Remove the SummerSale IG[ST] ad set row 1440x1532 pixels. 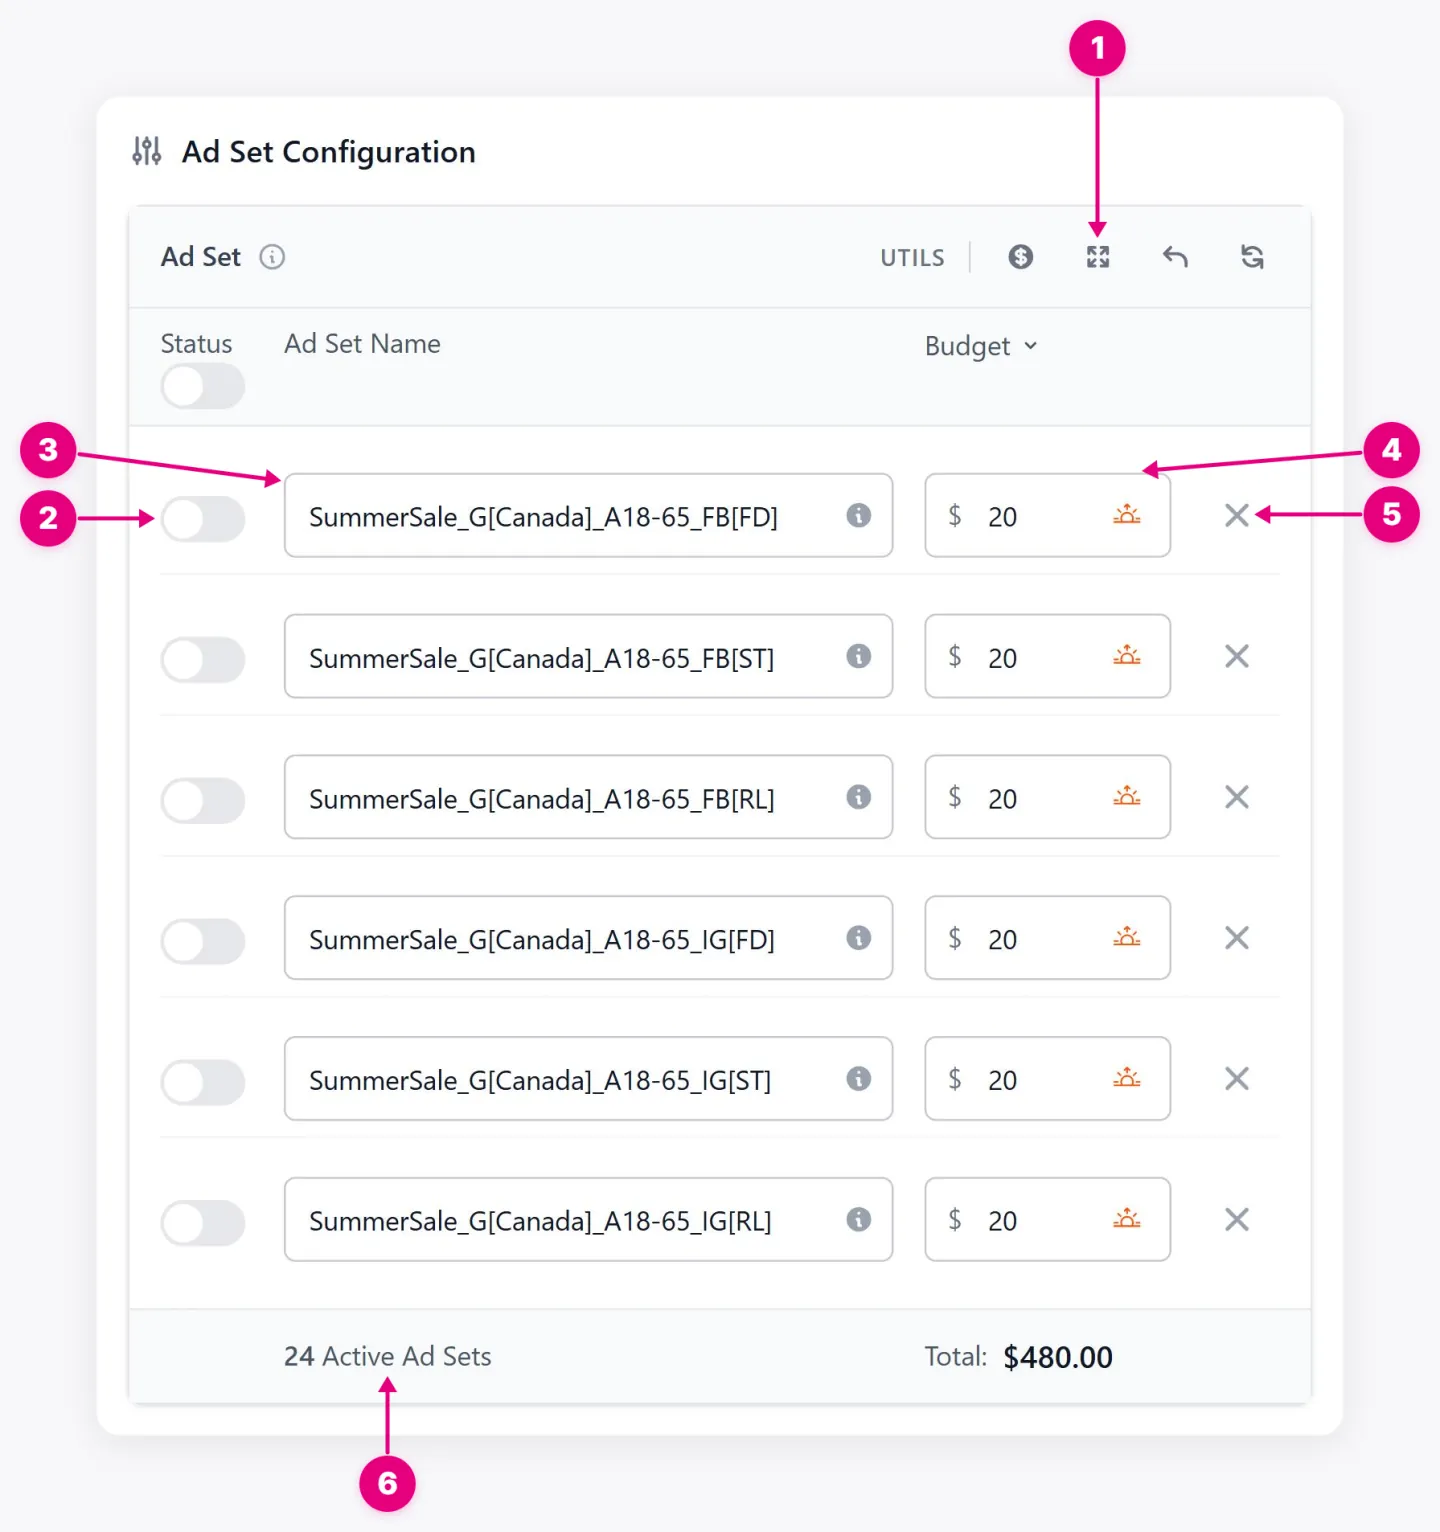click(1237, 1079)
